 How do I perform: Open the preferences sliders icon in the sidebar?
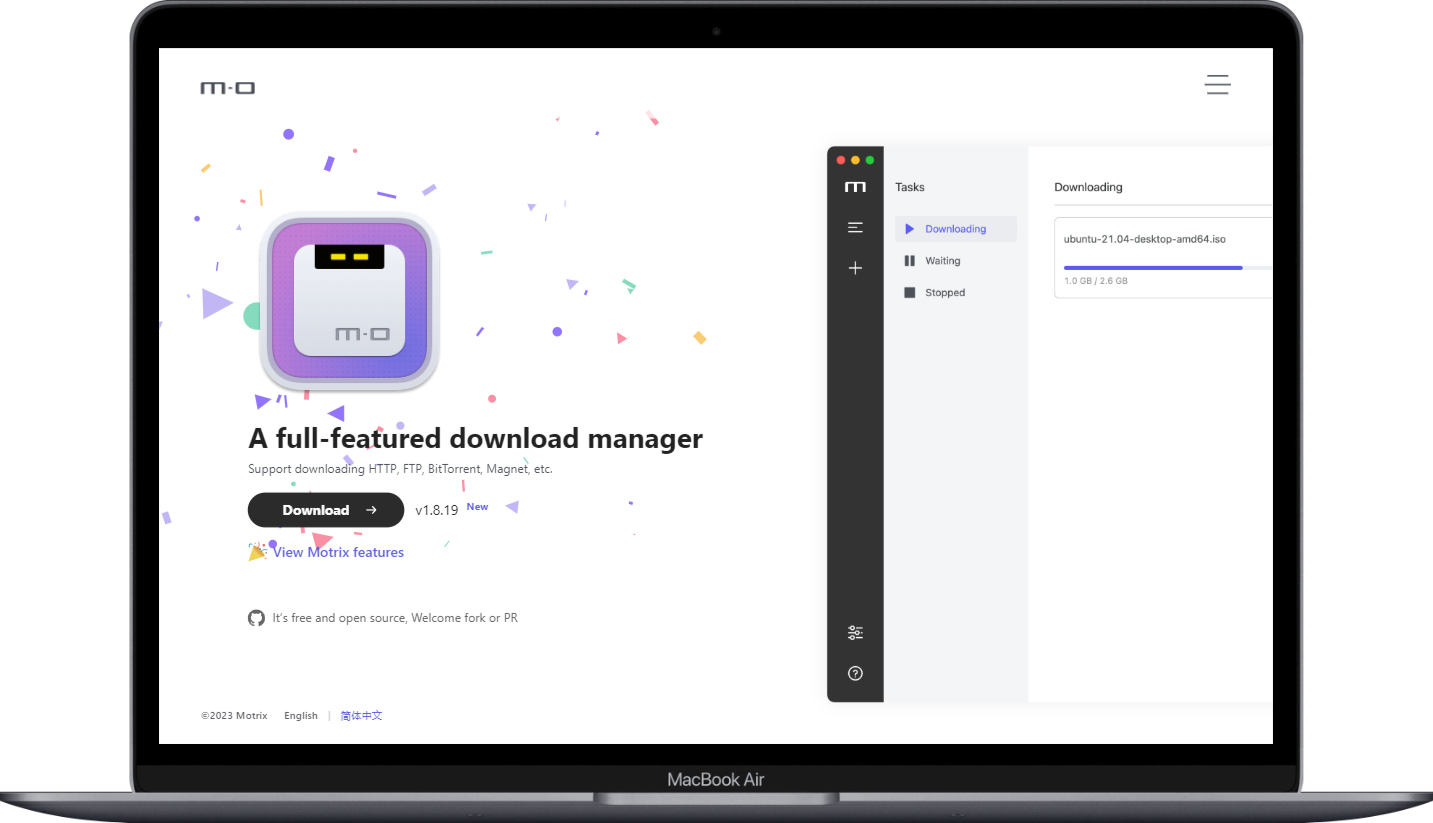pyautogui.click(x=855, y=633)
